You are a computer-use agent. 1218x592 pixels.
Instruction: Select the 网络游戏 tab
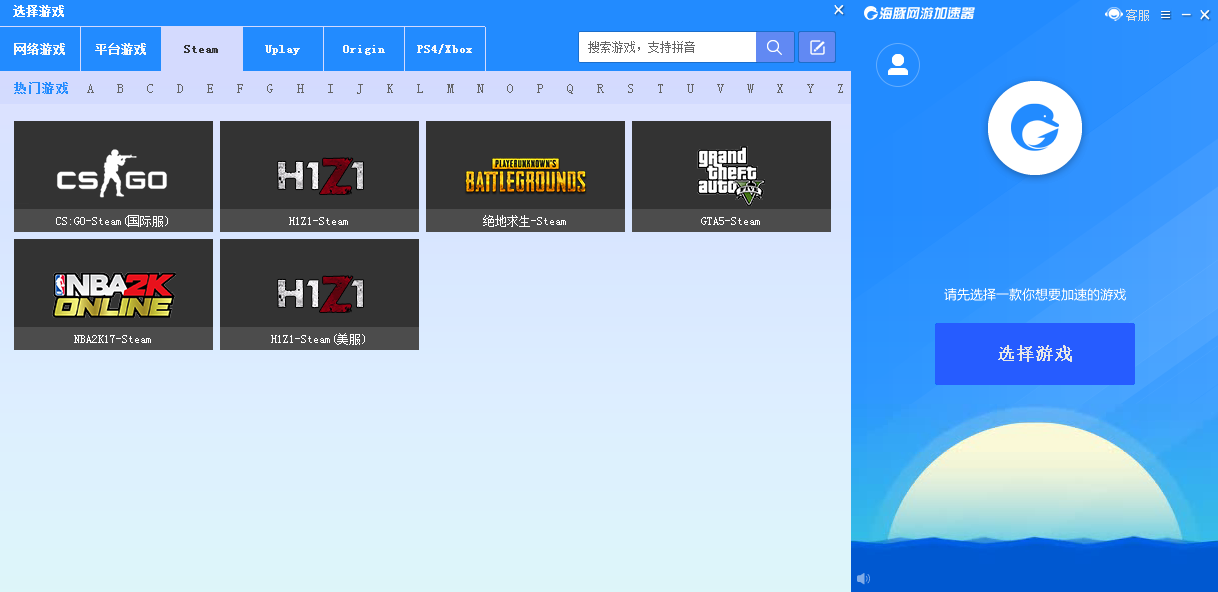pyautogui.click(x=40, y=49)
